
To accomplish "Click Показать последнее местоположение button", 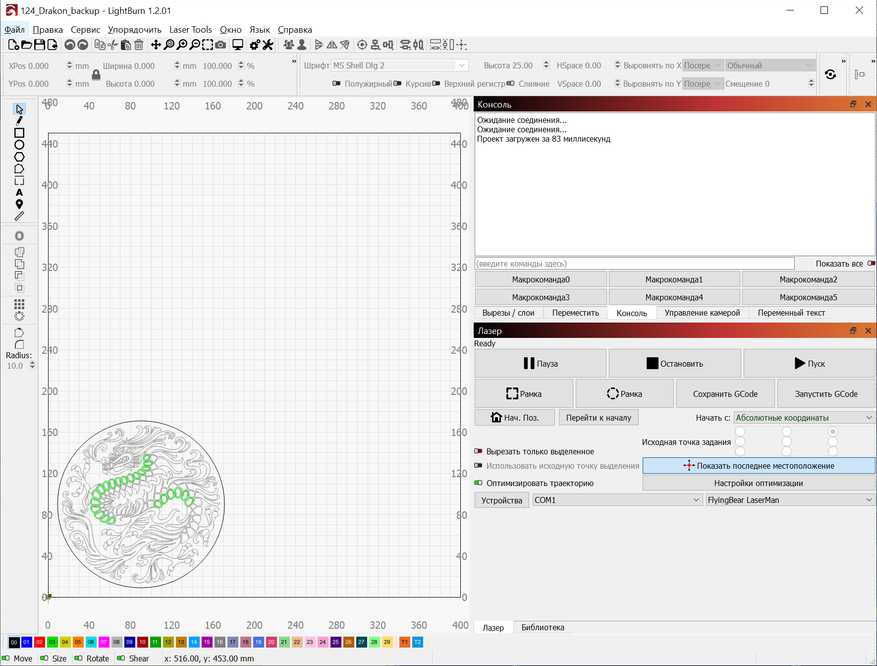I will tap(759, 466).
